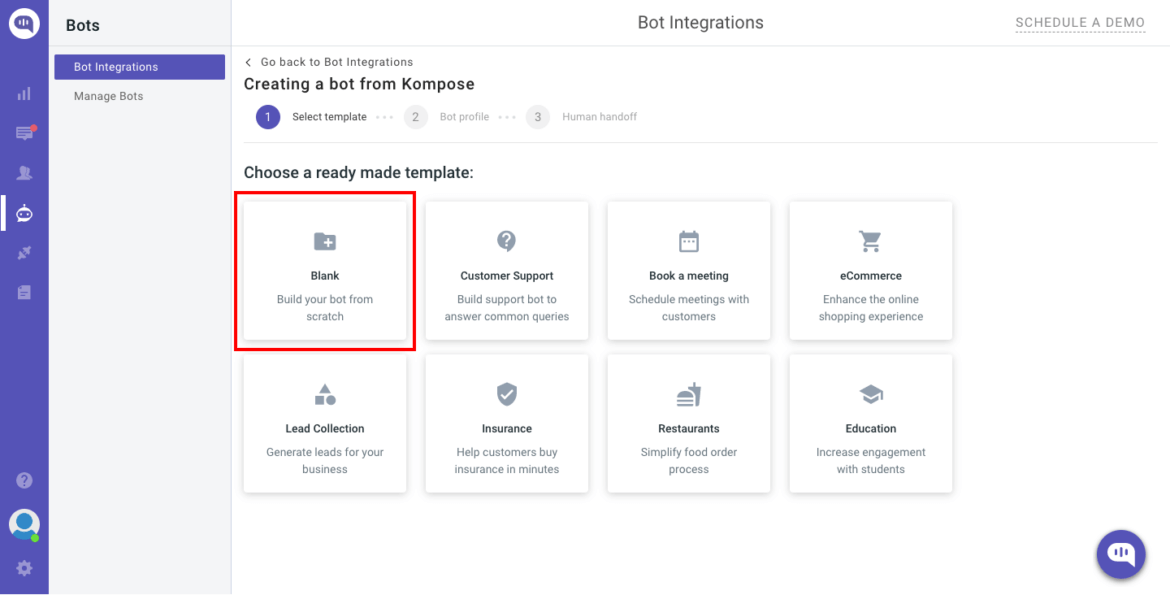Select the Blank template card

[x=324, y=270]
